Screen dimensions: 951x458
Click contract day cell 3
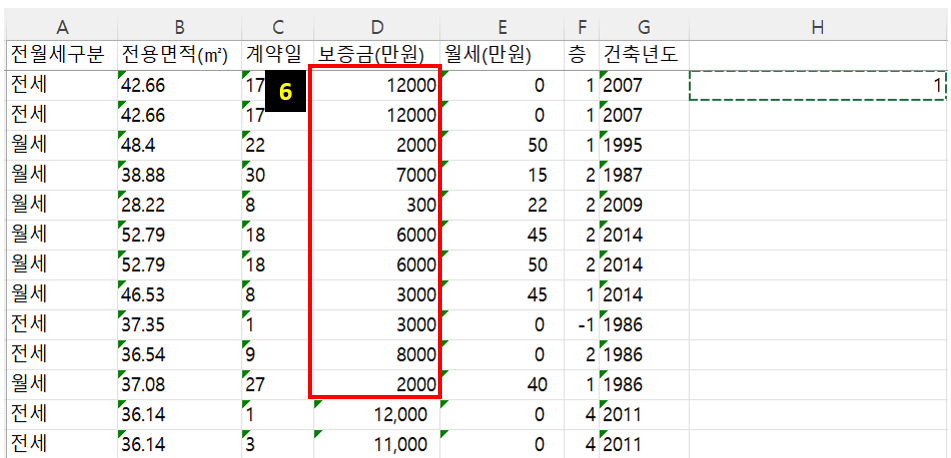pos(277,445)
